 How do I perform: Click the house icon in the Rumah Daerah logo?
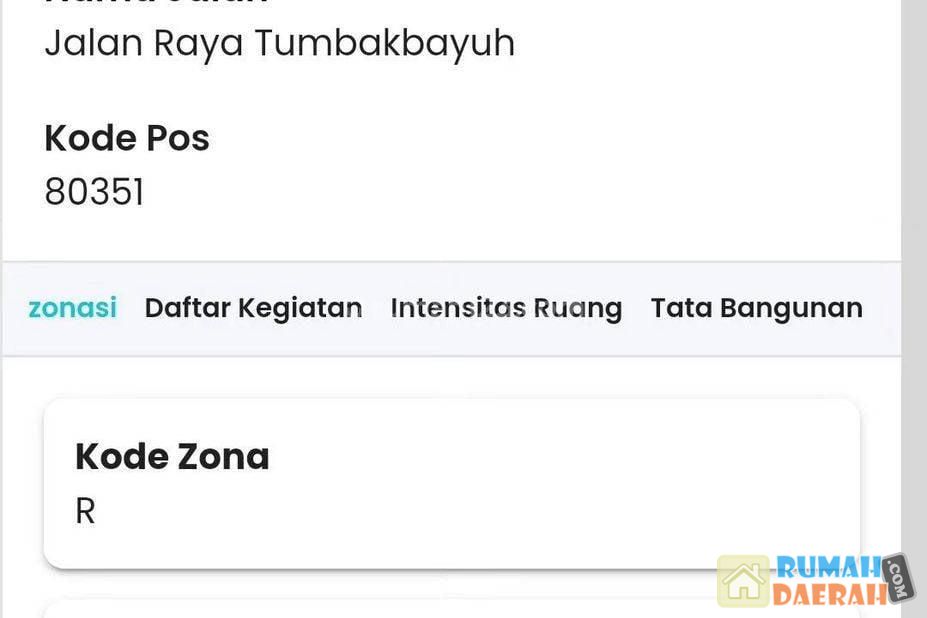(x=743, y=582)
